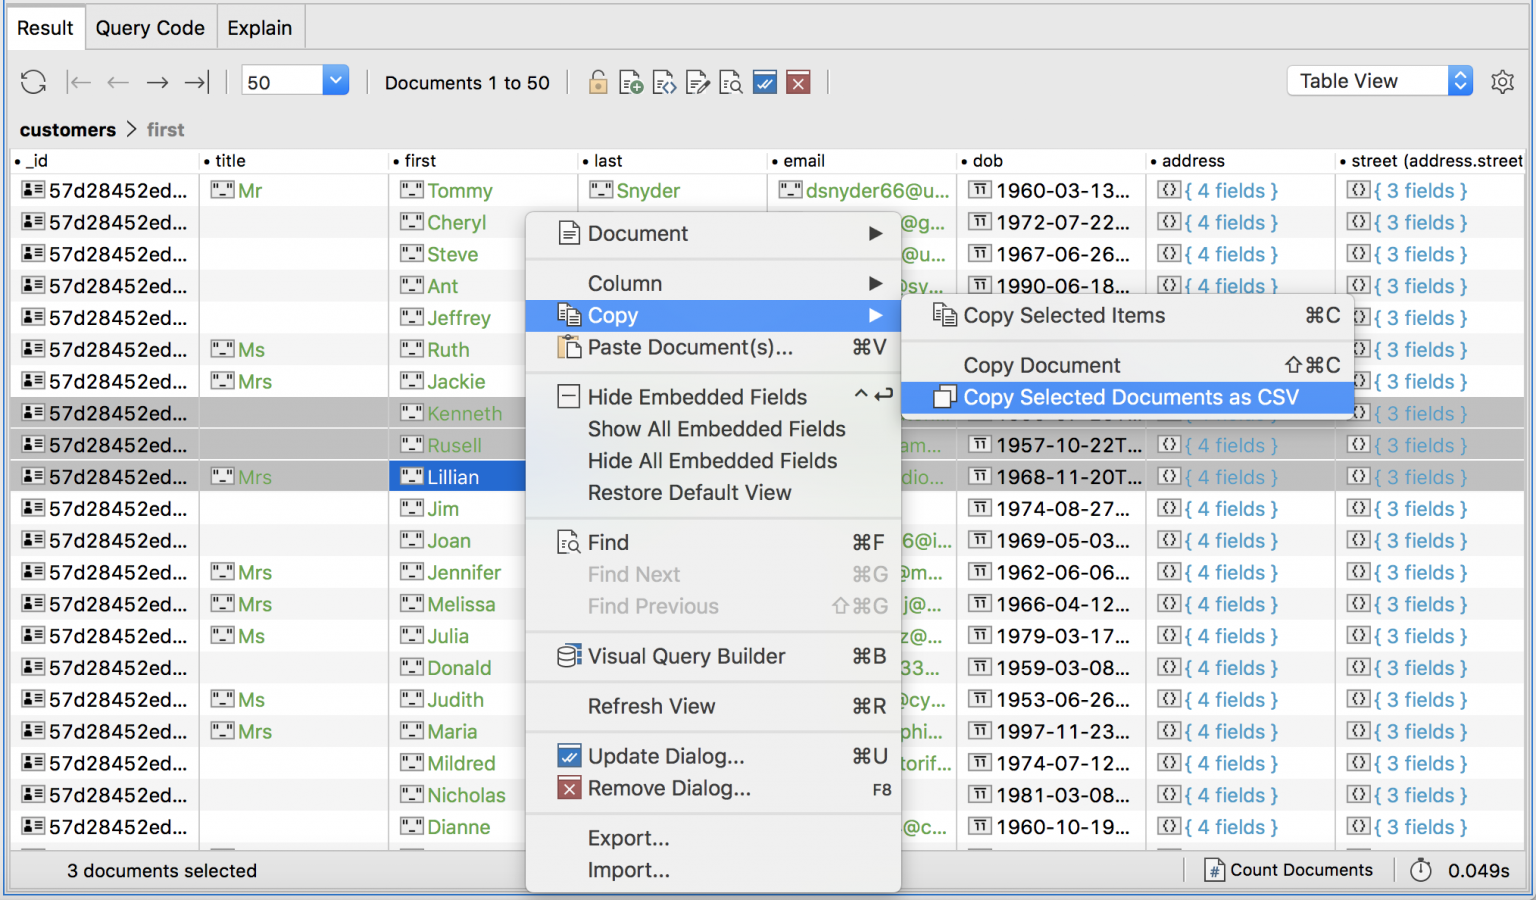Click the stopwatch icon next to query time
1536x900 pixels.
click(1421, 870)
